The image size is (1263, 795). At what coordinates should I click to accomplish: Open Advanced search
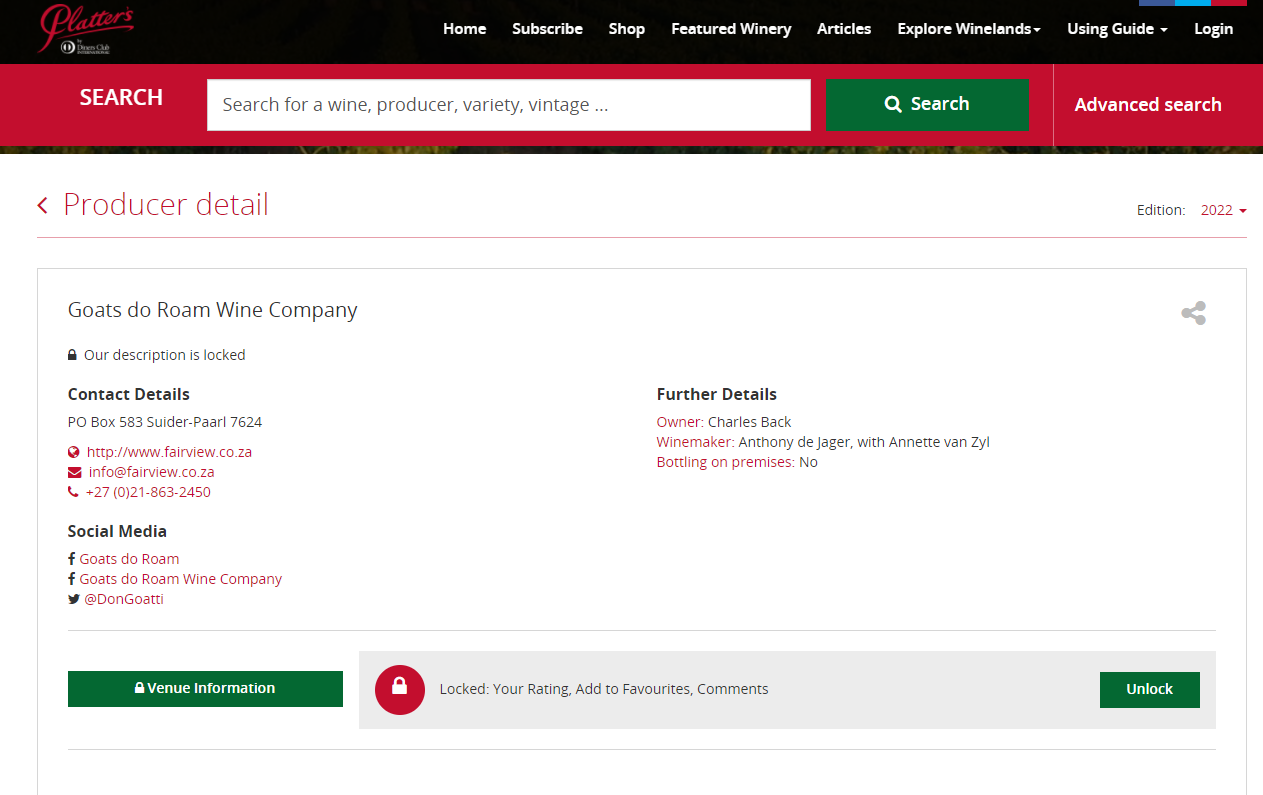pos(1148,105)
